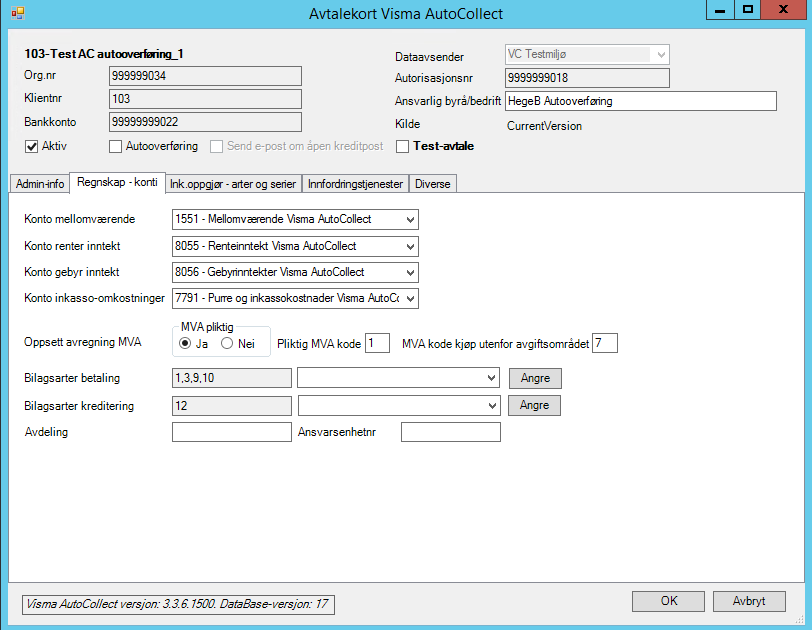Close the Avtalekort window

783,10
